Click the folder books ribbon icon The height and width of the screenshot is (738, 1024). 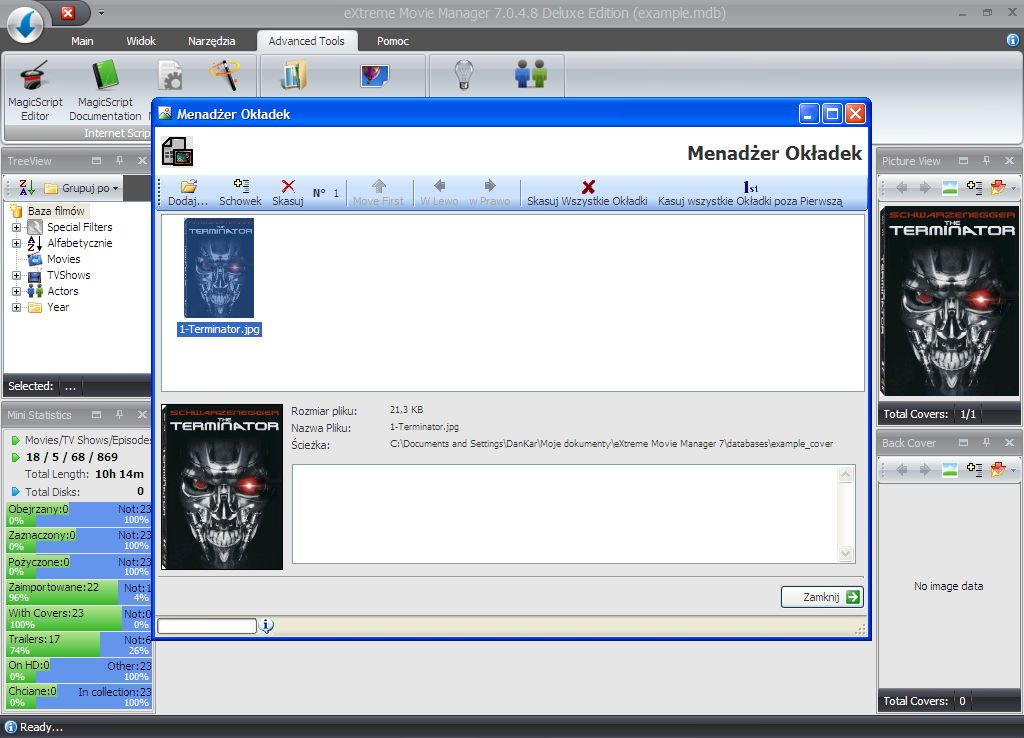294,75
